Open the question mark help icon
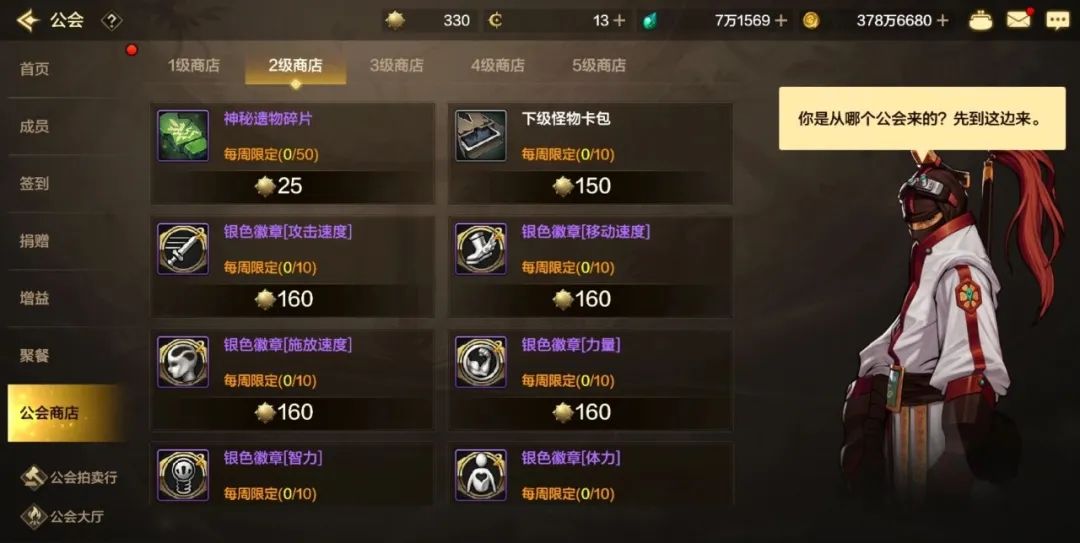Viewport: 1080px width, 543px height. pyautogui.click(x=112, y=21)
